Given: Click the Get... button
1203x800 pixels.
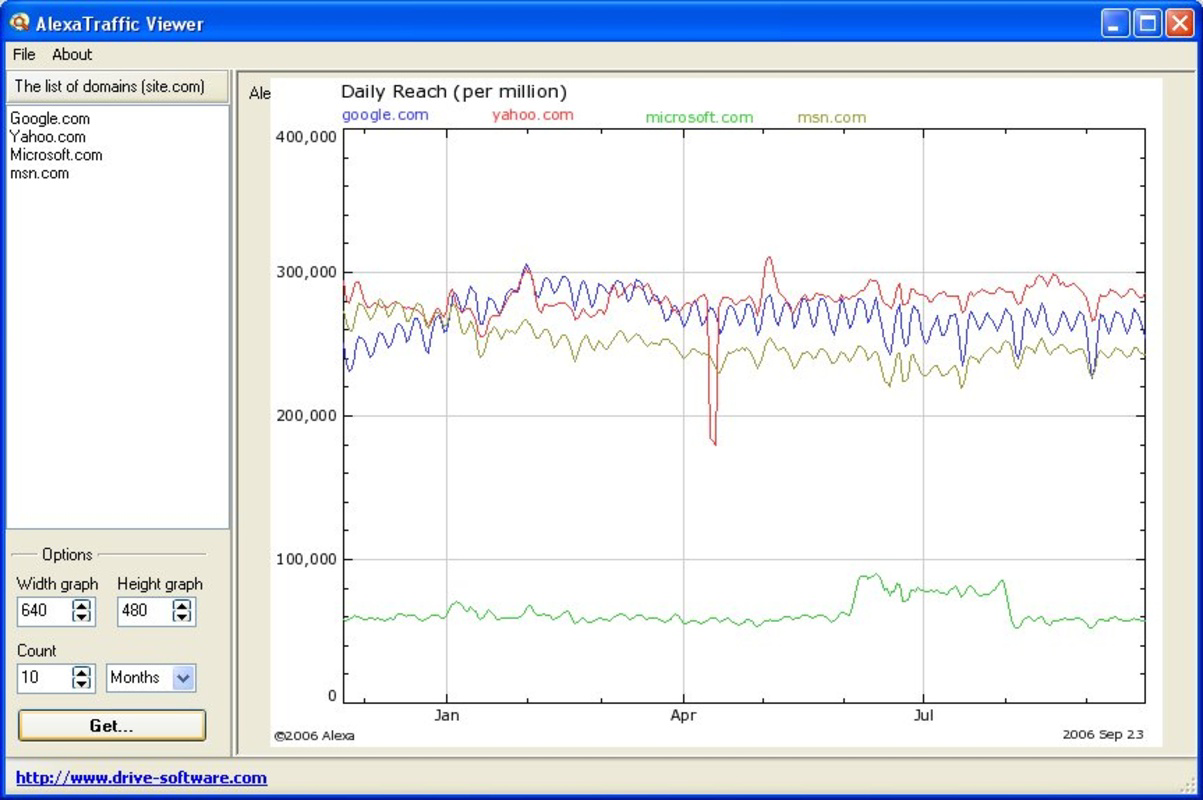Looking at the screenshot, I should click(x=112, y=726).
